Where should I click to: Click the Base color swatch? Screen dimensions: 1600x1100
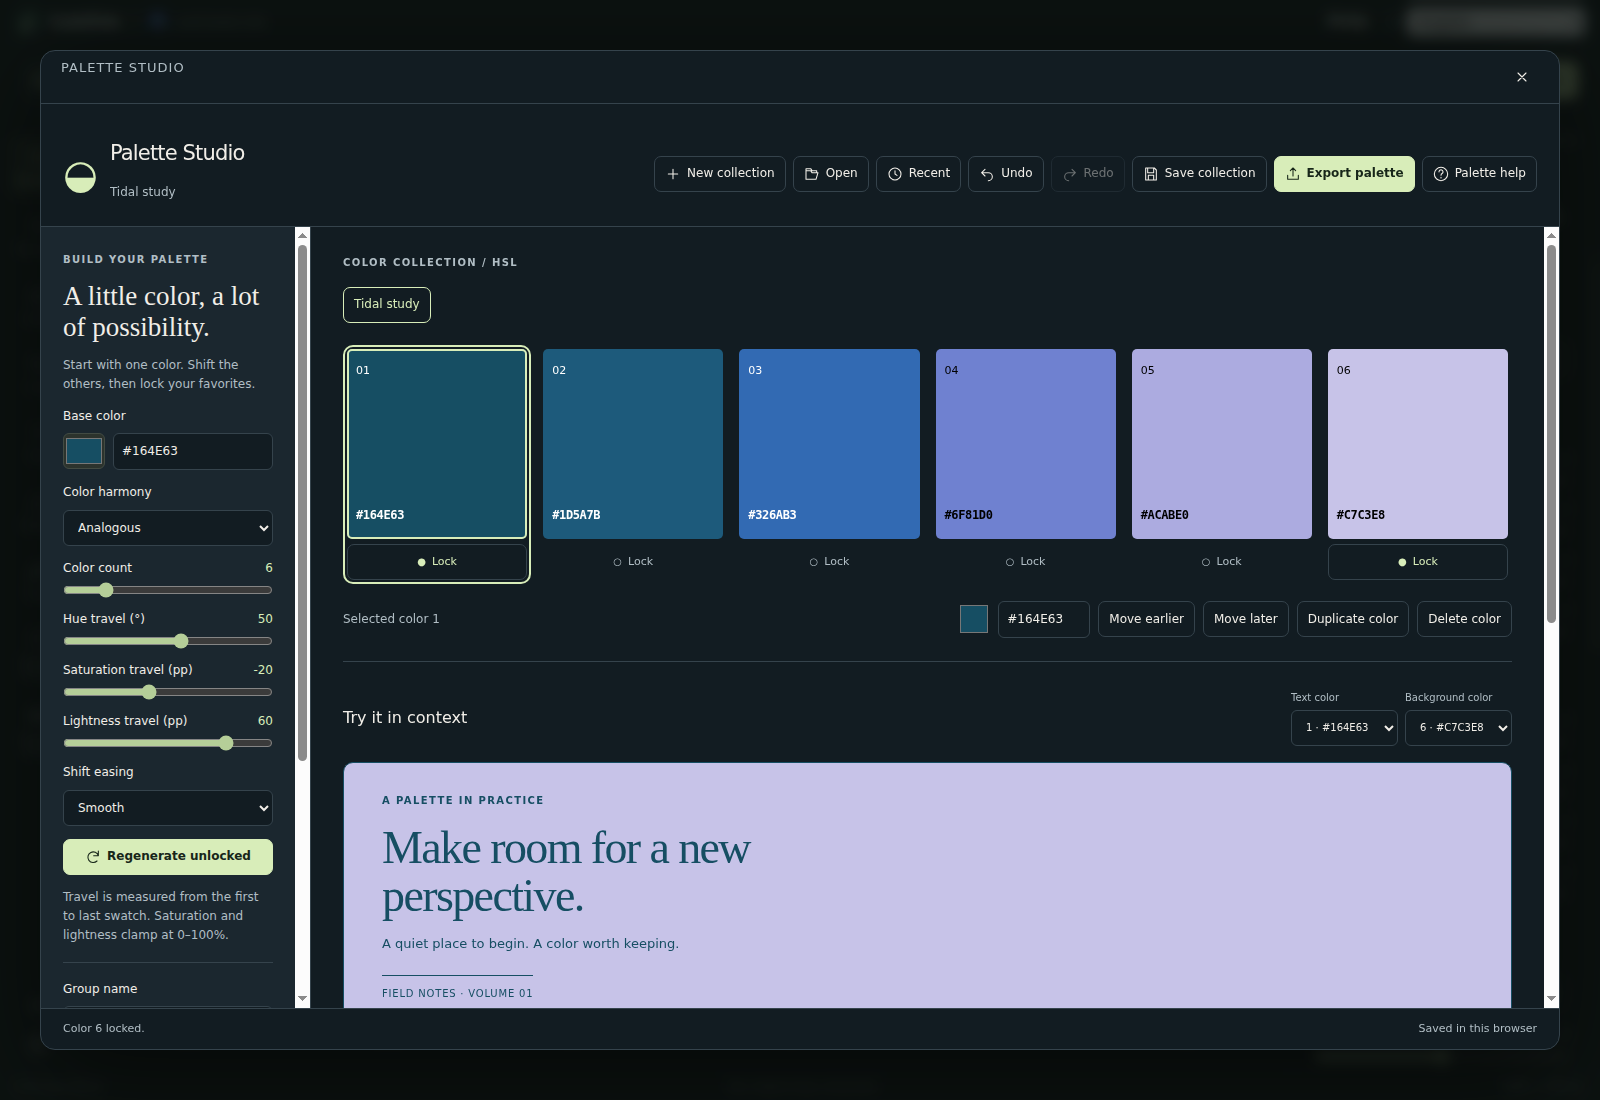click(x=84, y=451)
